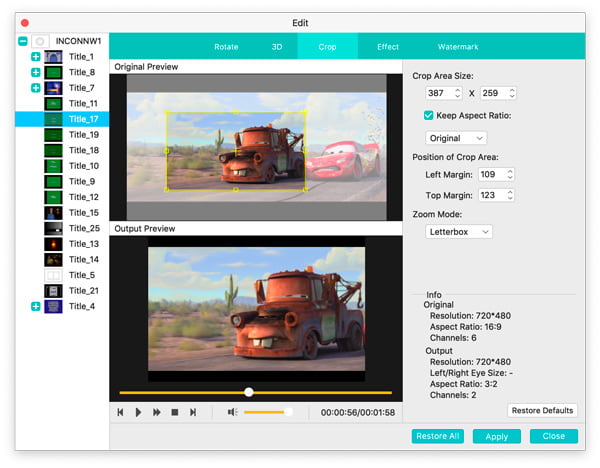This screenshot has height=468, width=600.
Task: Switch to the 3D tab
Action: pos(277,47)
